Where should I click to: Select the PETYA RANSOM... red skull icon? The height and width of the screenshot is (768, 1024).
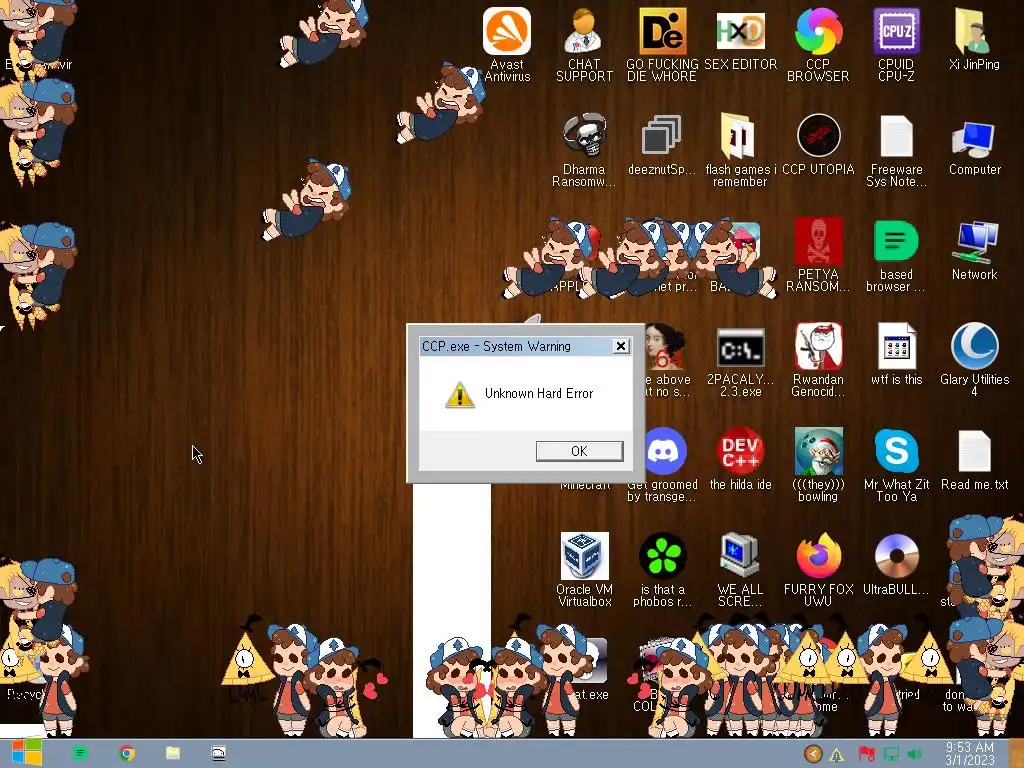[x=818, y=255]
